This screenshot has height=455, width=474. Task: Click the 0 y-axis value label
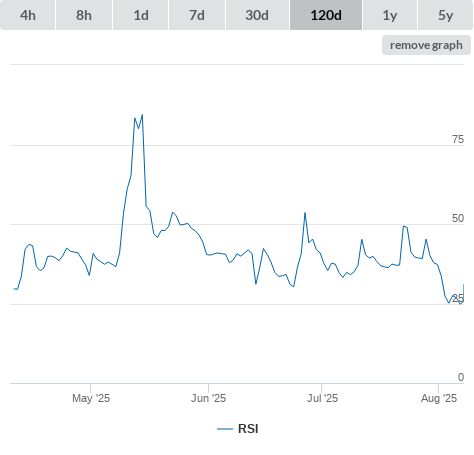pyautogui.click(x=461, y=377)
